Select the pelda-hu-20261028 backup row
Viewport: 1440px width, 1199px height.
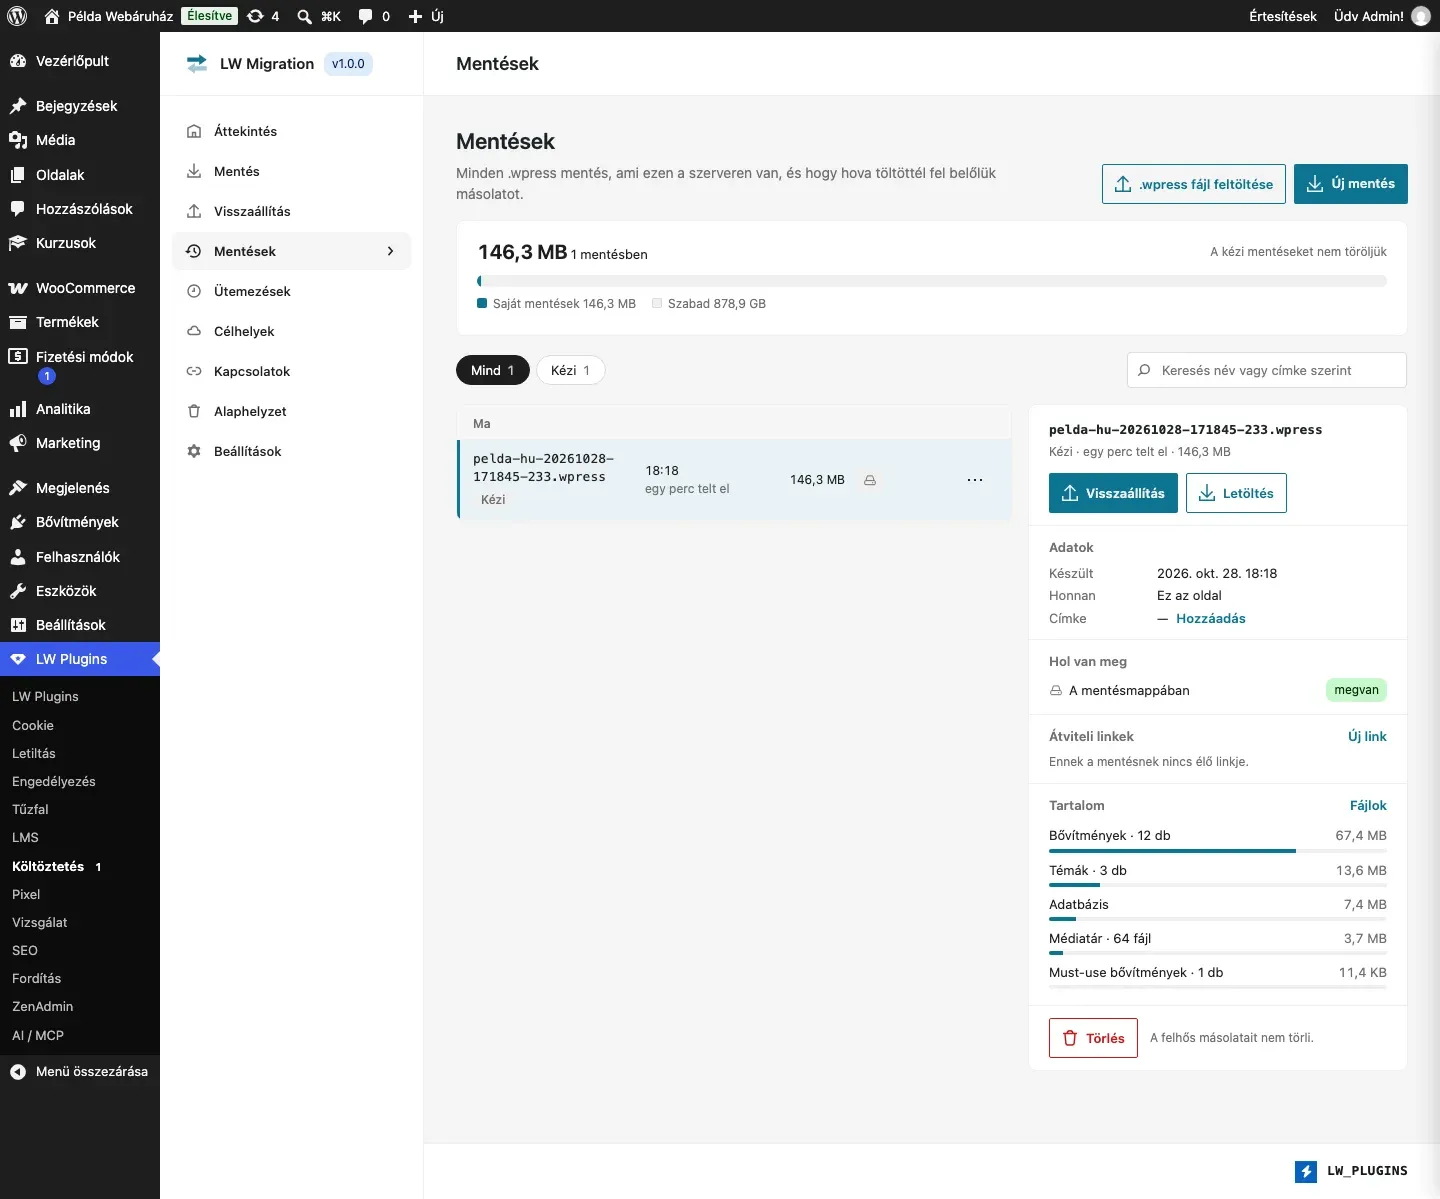[734, 479]
